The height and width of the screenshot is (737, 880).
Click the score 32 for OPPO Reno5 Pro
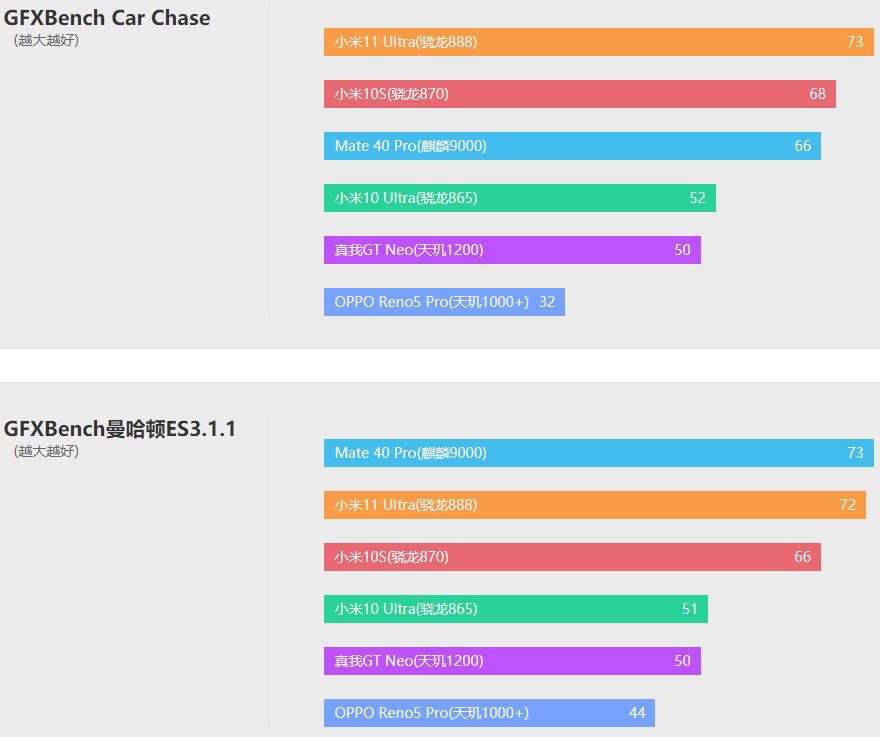coord(547,302)
